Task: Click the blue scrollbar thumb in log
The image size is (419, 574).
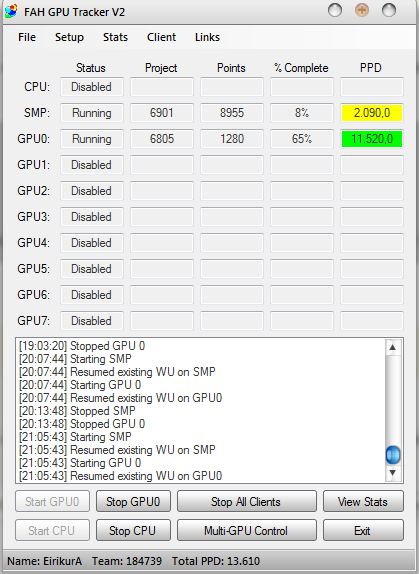Action: tap(393, 455)
